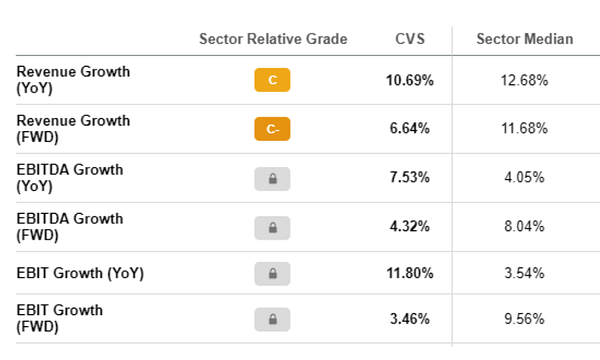Viewport: 600px width, 360px height.
Task: Open the EBIT Growth (FWD) metric label
Action: point(59,318)
